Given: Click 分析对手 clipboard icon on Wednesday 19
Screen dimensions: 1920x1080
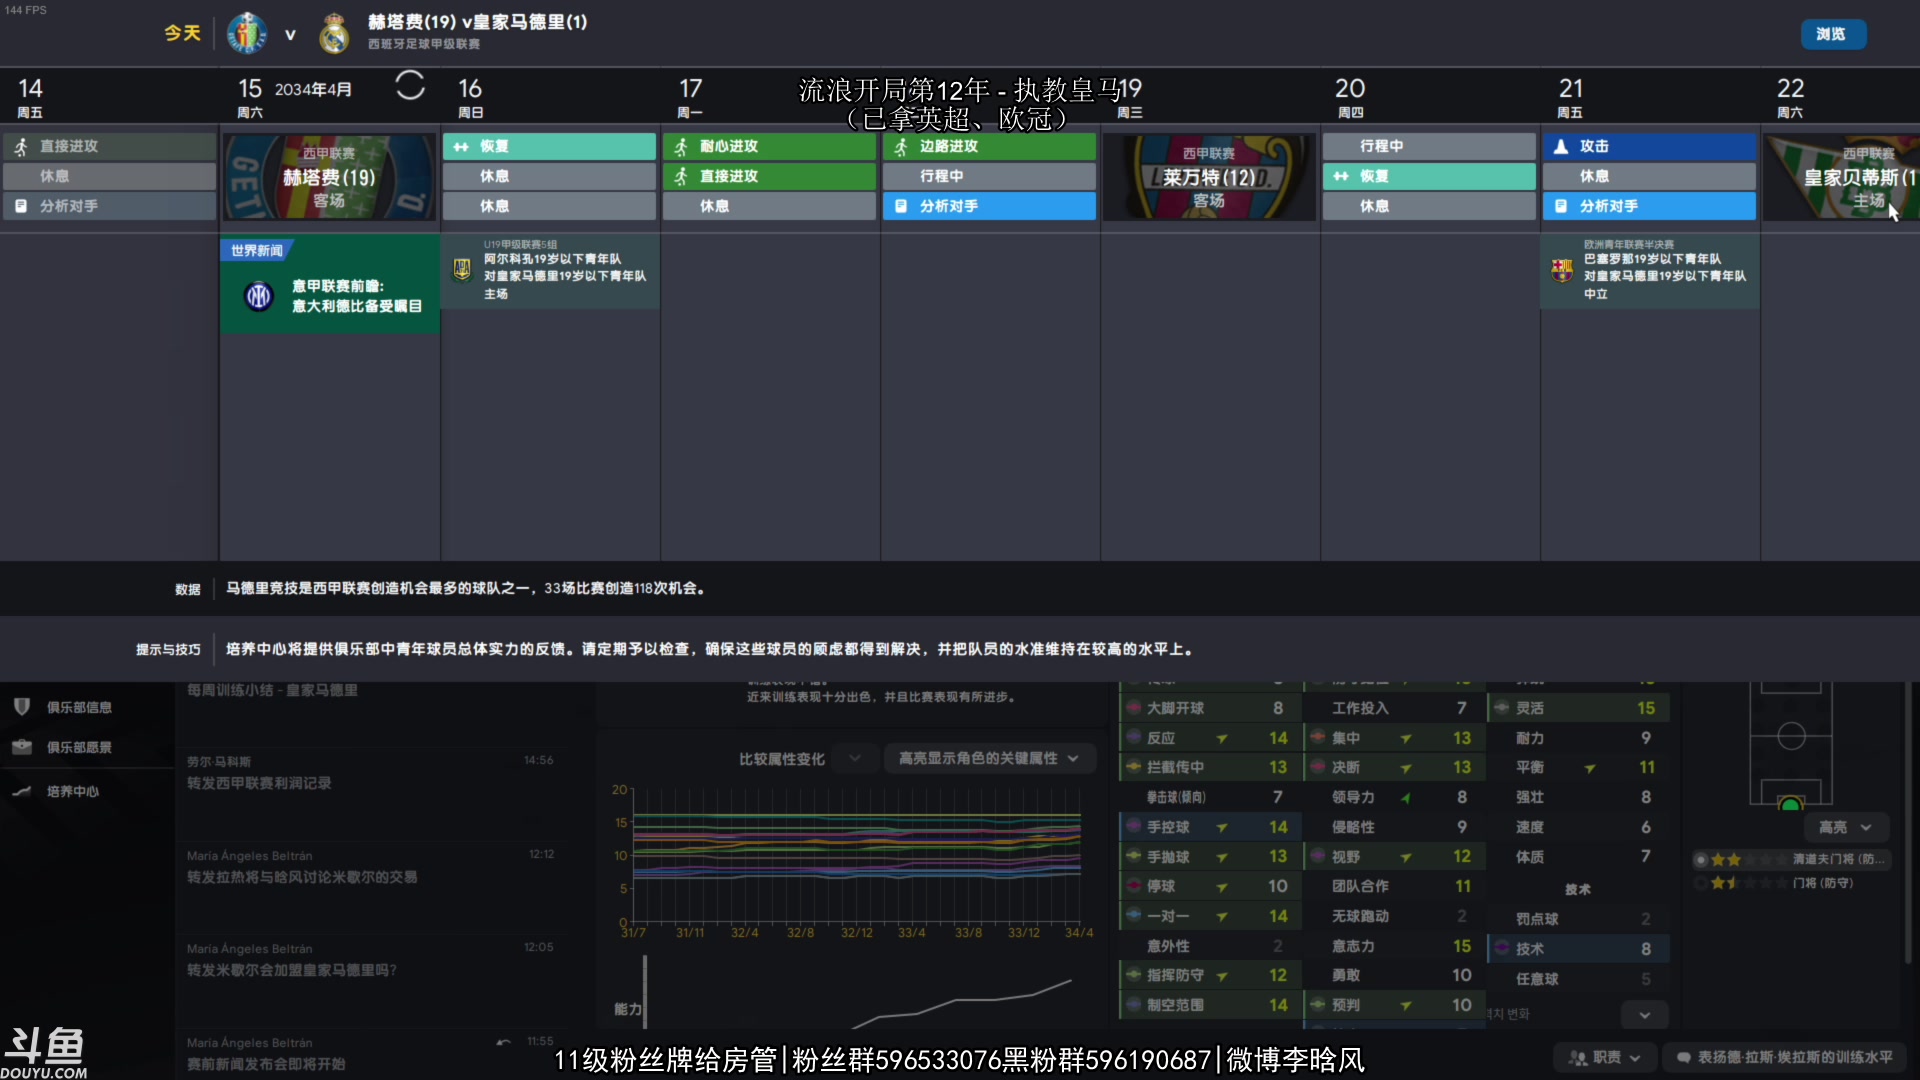Looking at the screenshot, I should coord(901,206).
